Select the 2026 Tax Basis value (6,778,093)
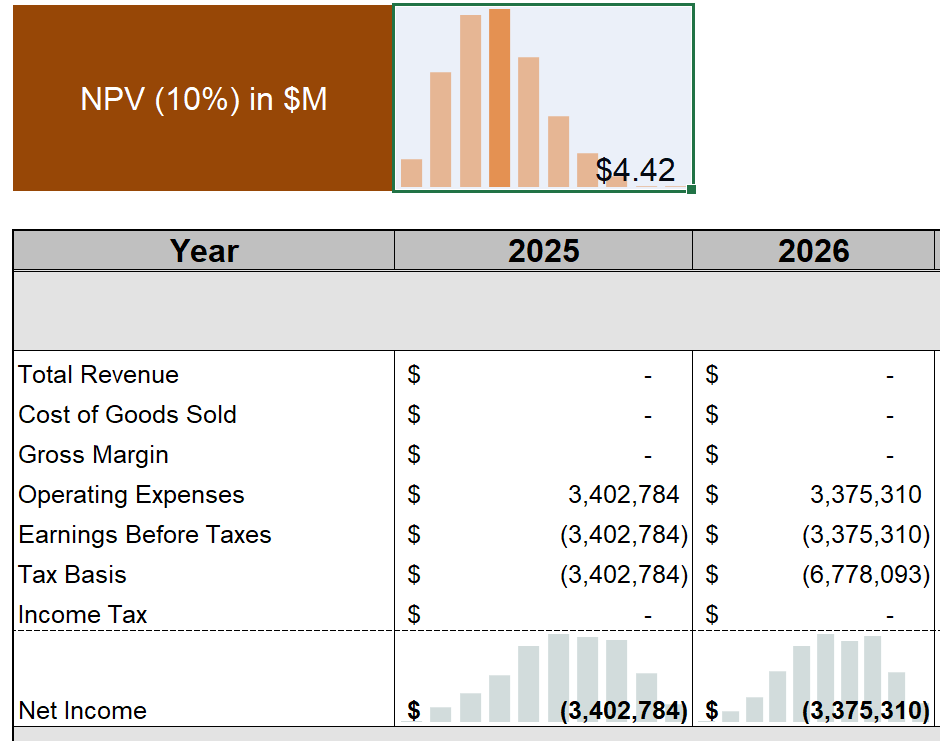Screen dimensions: 940x741 click(x=865, y=575)
